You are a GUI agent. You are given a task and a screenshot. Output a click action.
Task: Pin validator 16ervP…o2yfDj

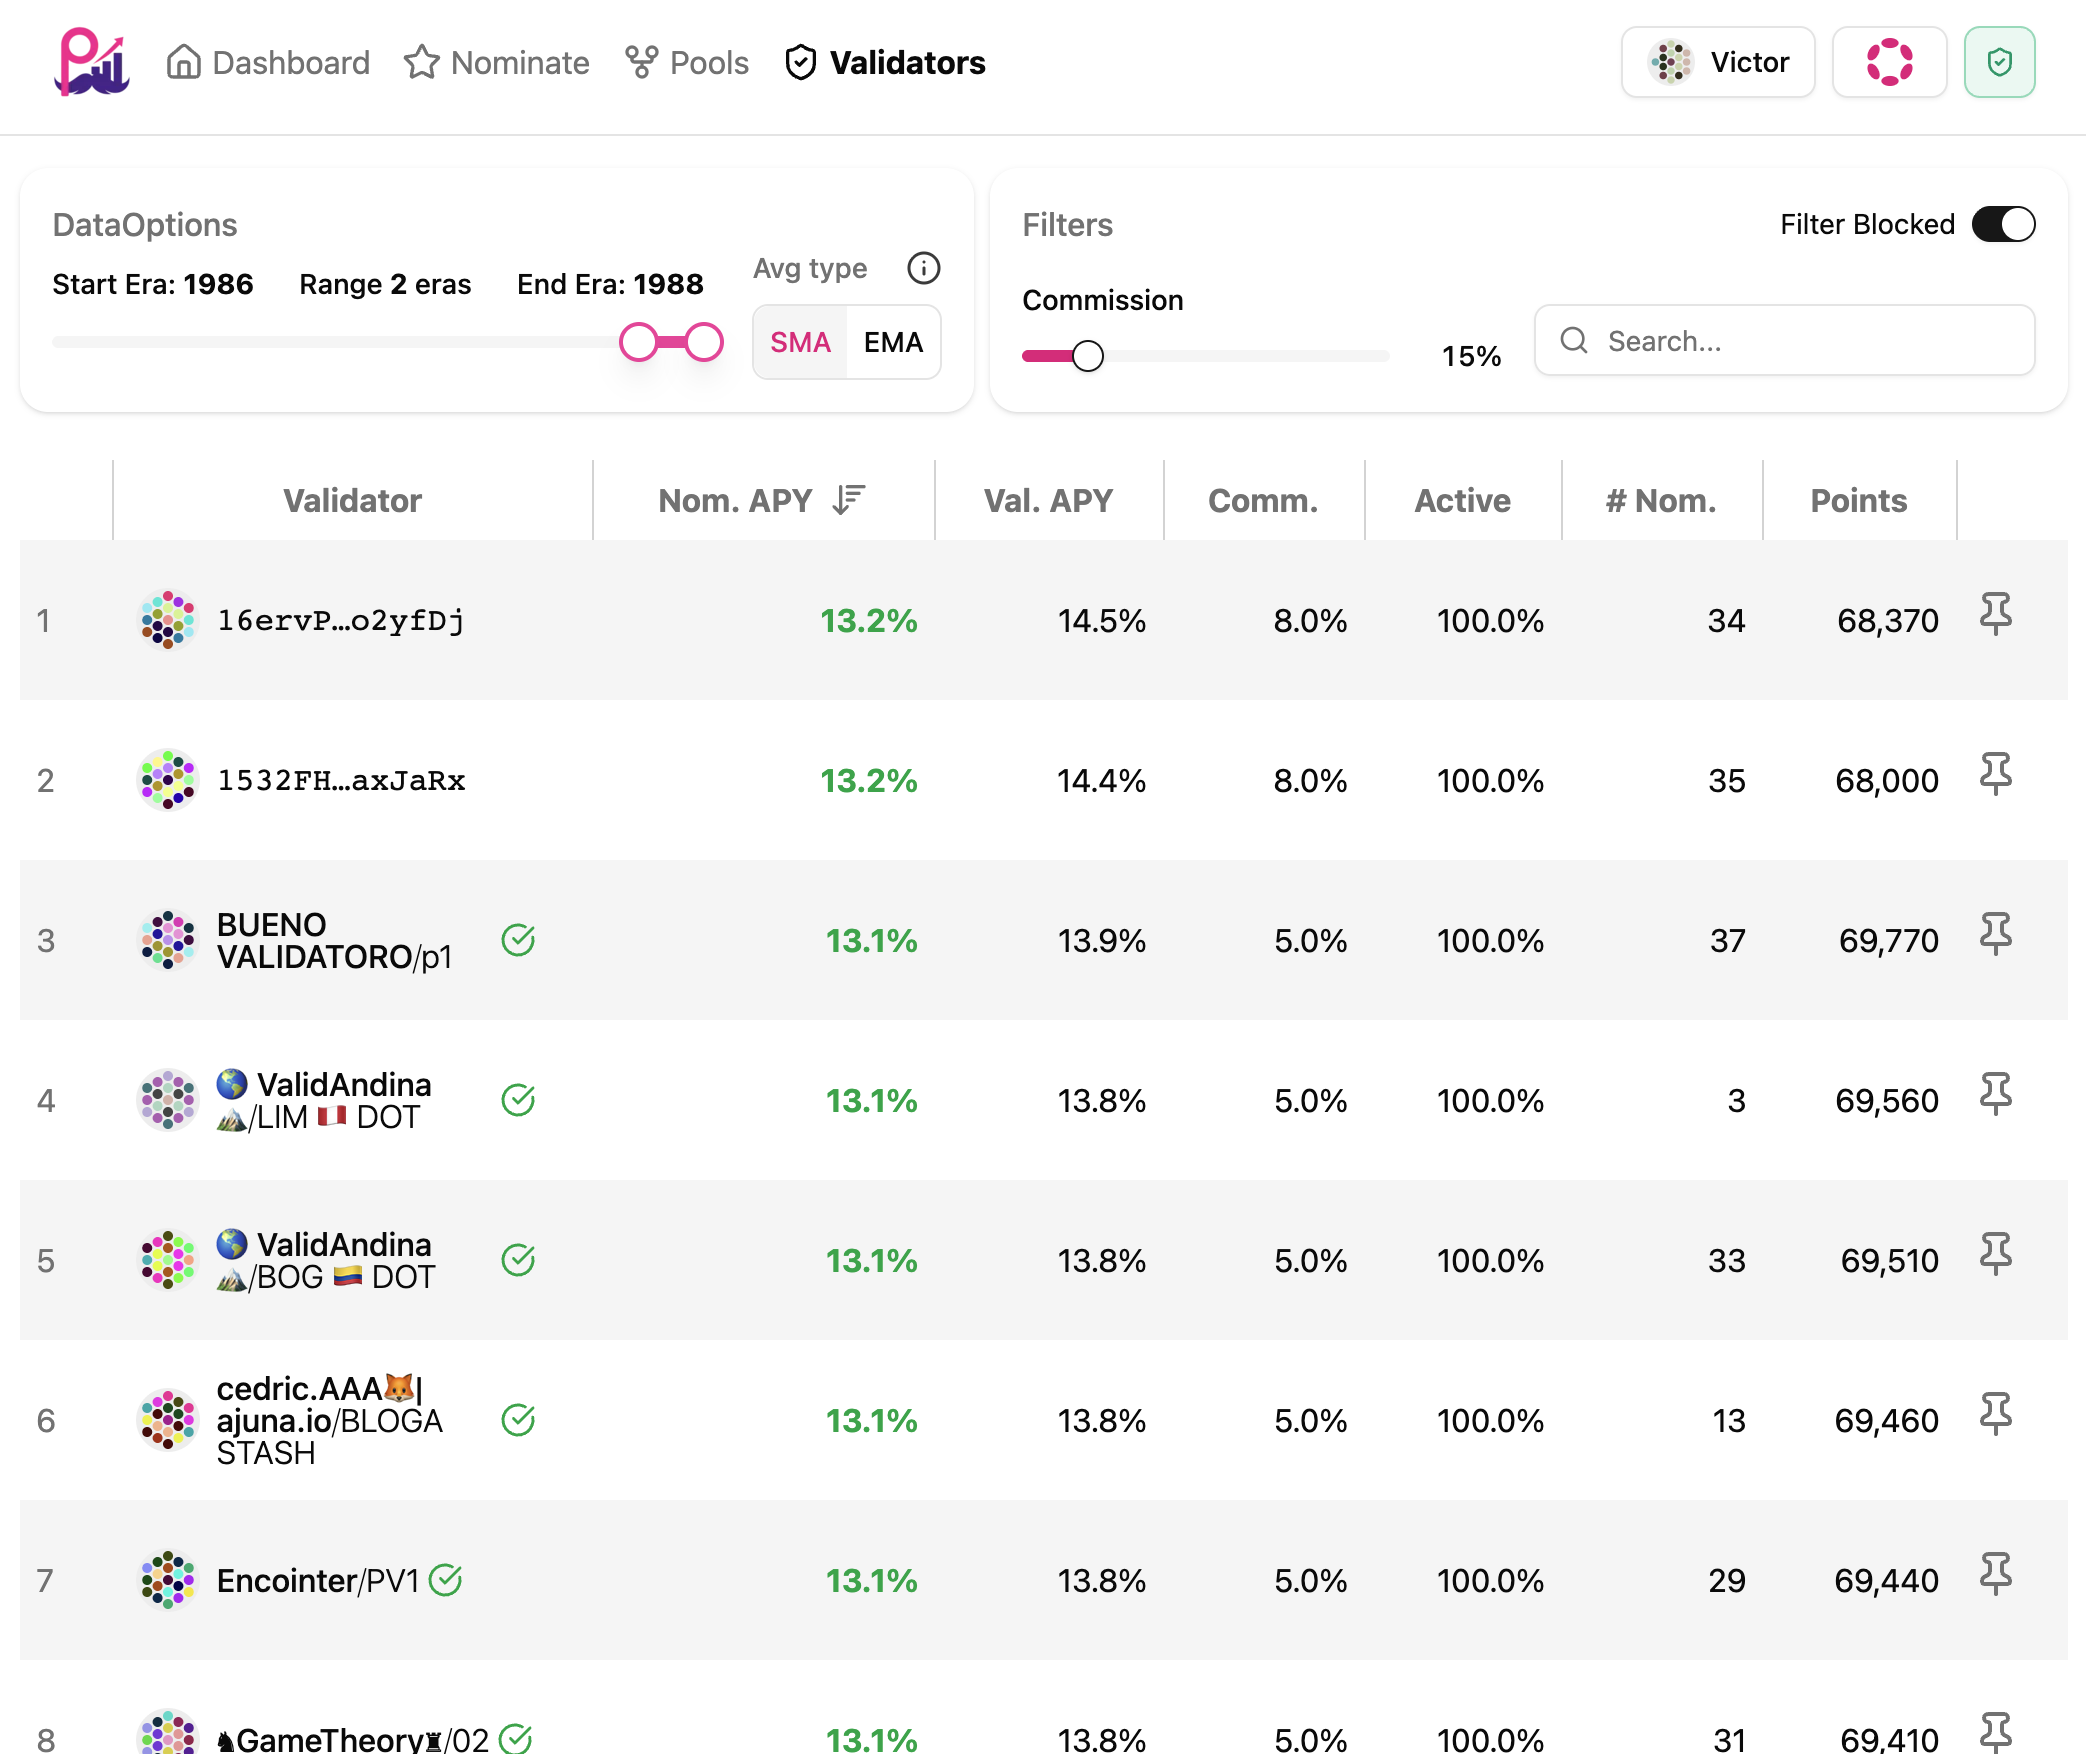point(1996,614)
